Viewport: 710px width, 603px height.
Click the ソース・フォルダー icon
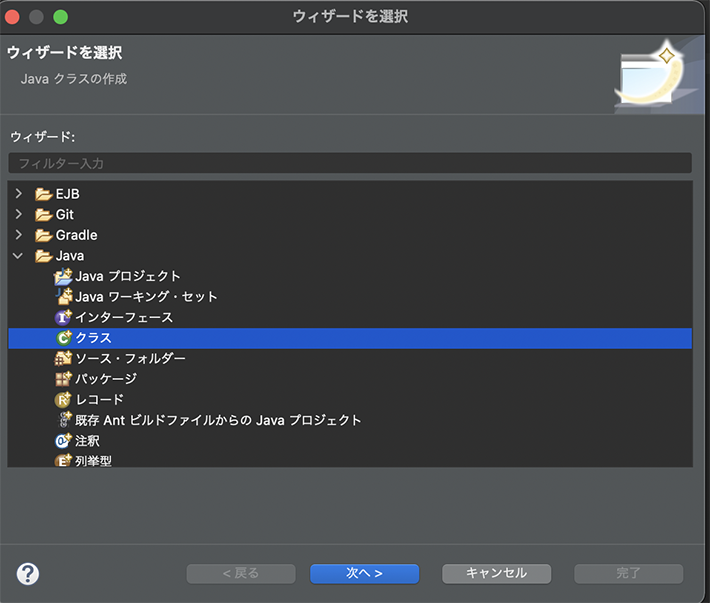[63, 358]
